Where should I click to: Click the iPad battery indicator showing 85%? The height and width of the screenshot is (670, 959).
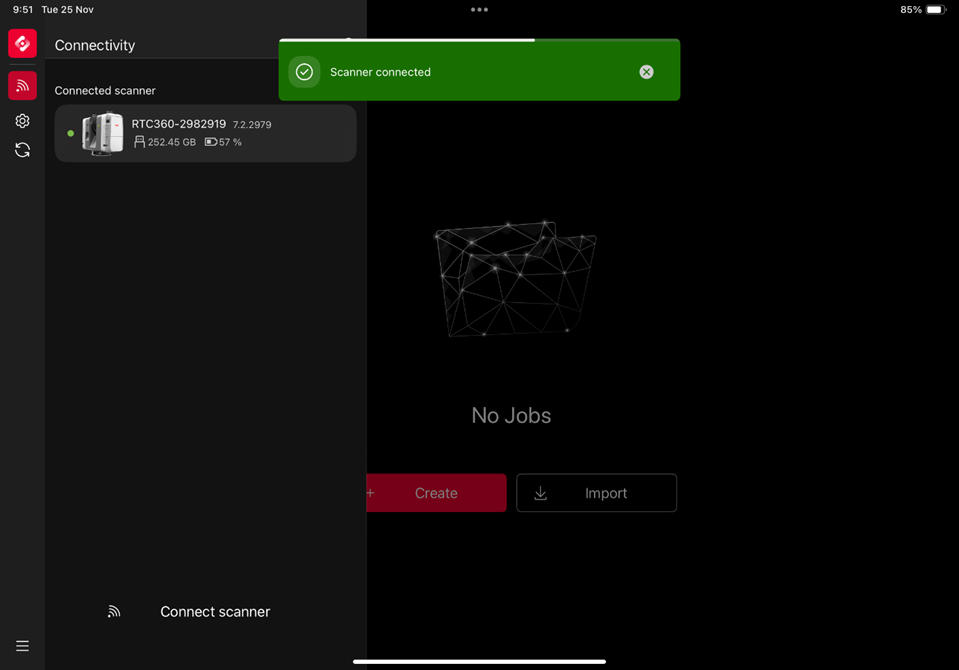click(934, 10)
